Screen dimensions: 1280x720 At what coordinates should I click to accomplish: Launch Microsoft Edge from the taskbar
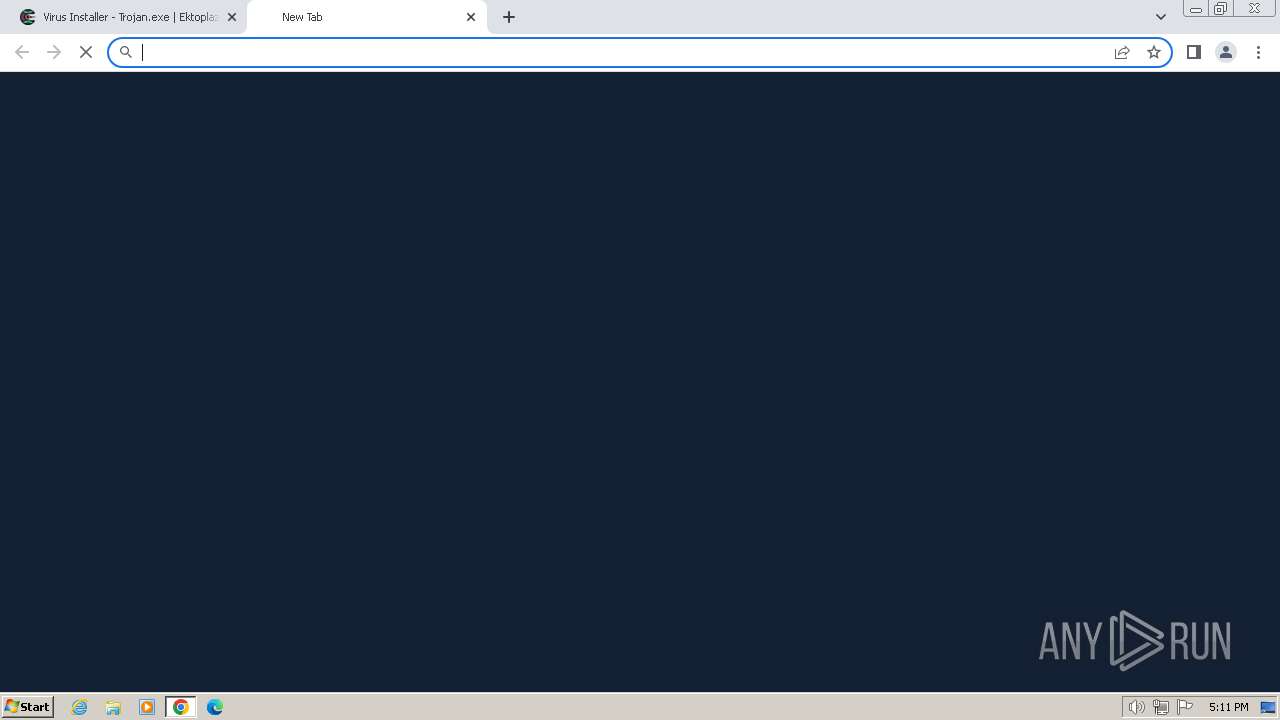[x=215, y=707]
